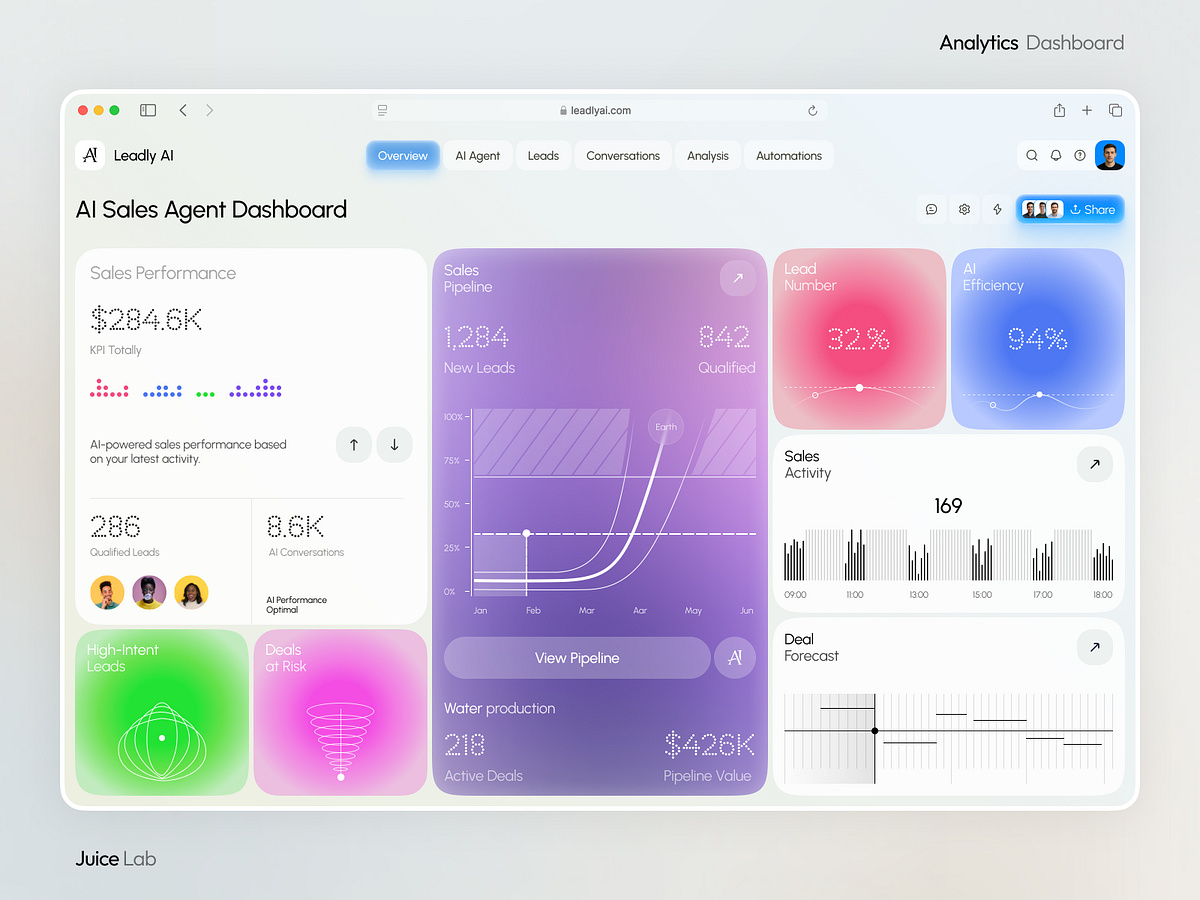
Task: Go back with the browser back arrow
Action: click(183, 110)
